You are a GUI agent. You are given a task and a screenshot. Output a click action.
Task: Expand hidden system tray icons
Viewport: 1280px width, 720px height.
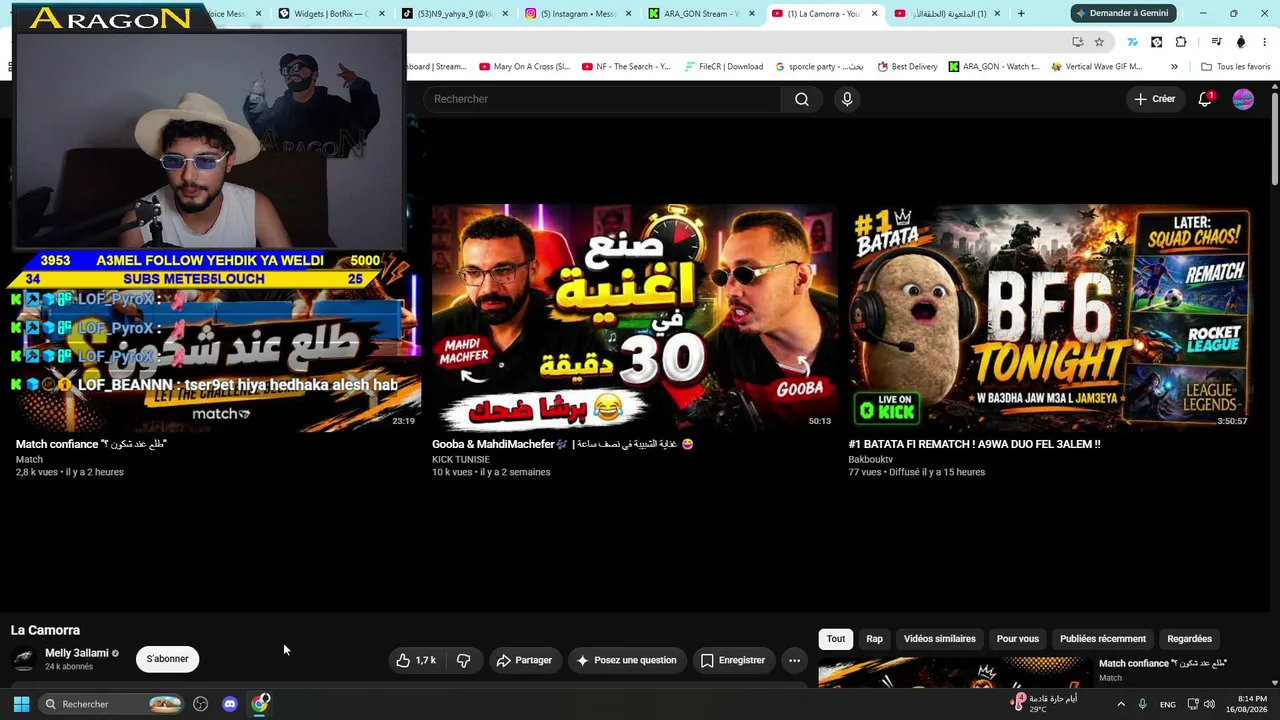click(x=1121, y=704)
